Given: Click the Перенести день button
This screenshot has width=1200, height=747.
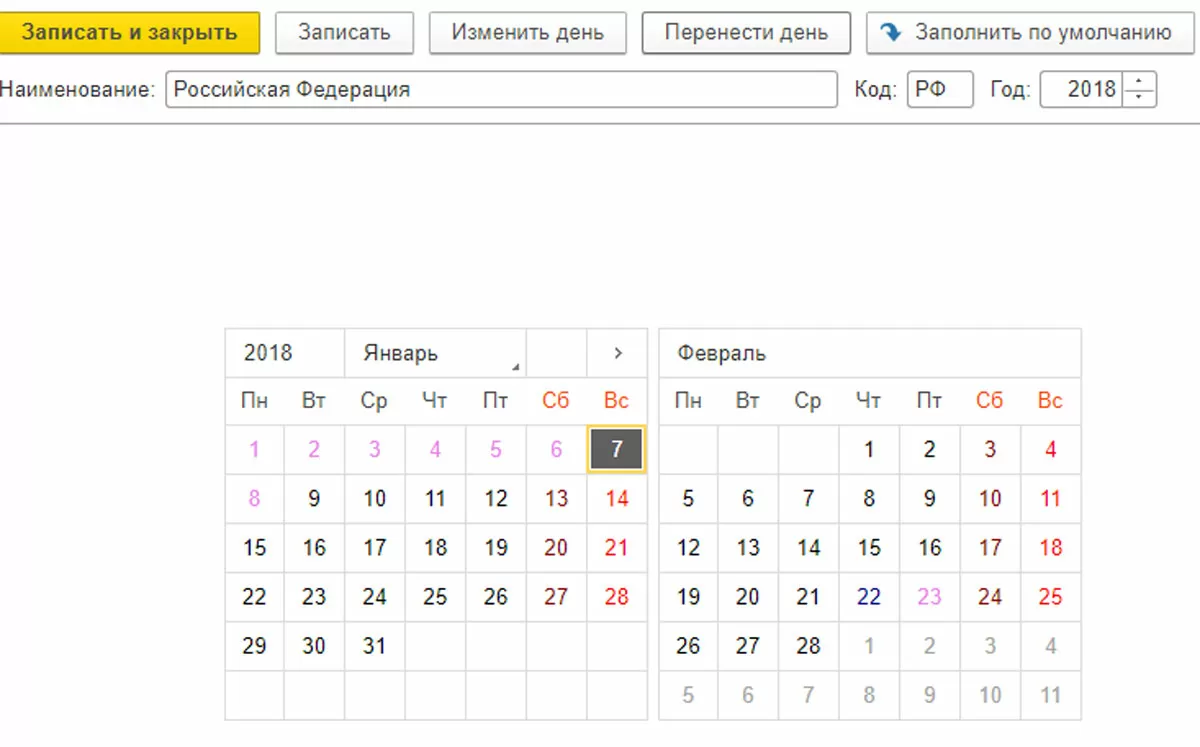Looking at the screenshot, I should tap(746, 32).
